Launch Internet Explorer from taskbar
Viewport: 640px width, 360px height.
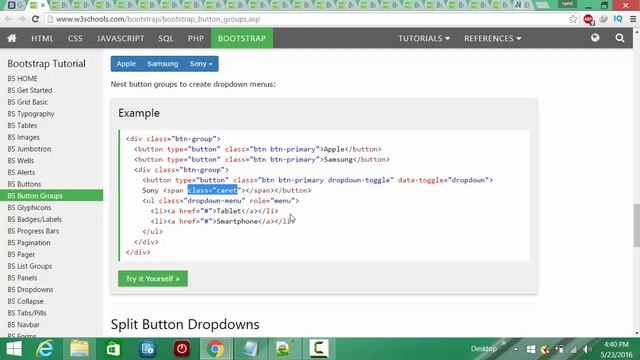[44, 349]
